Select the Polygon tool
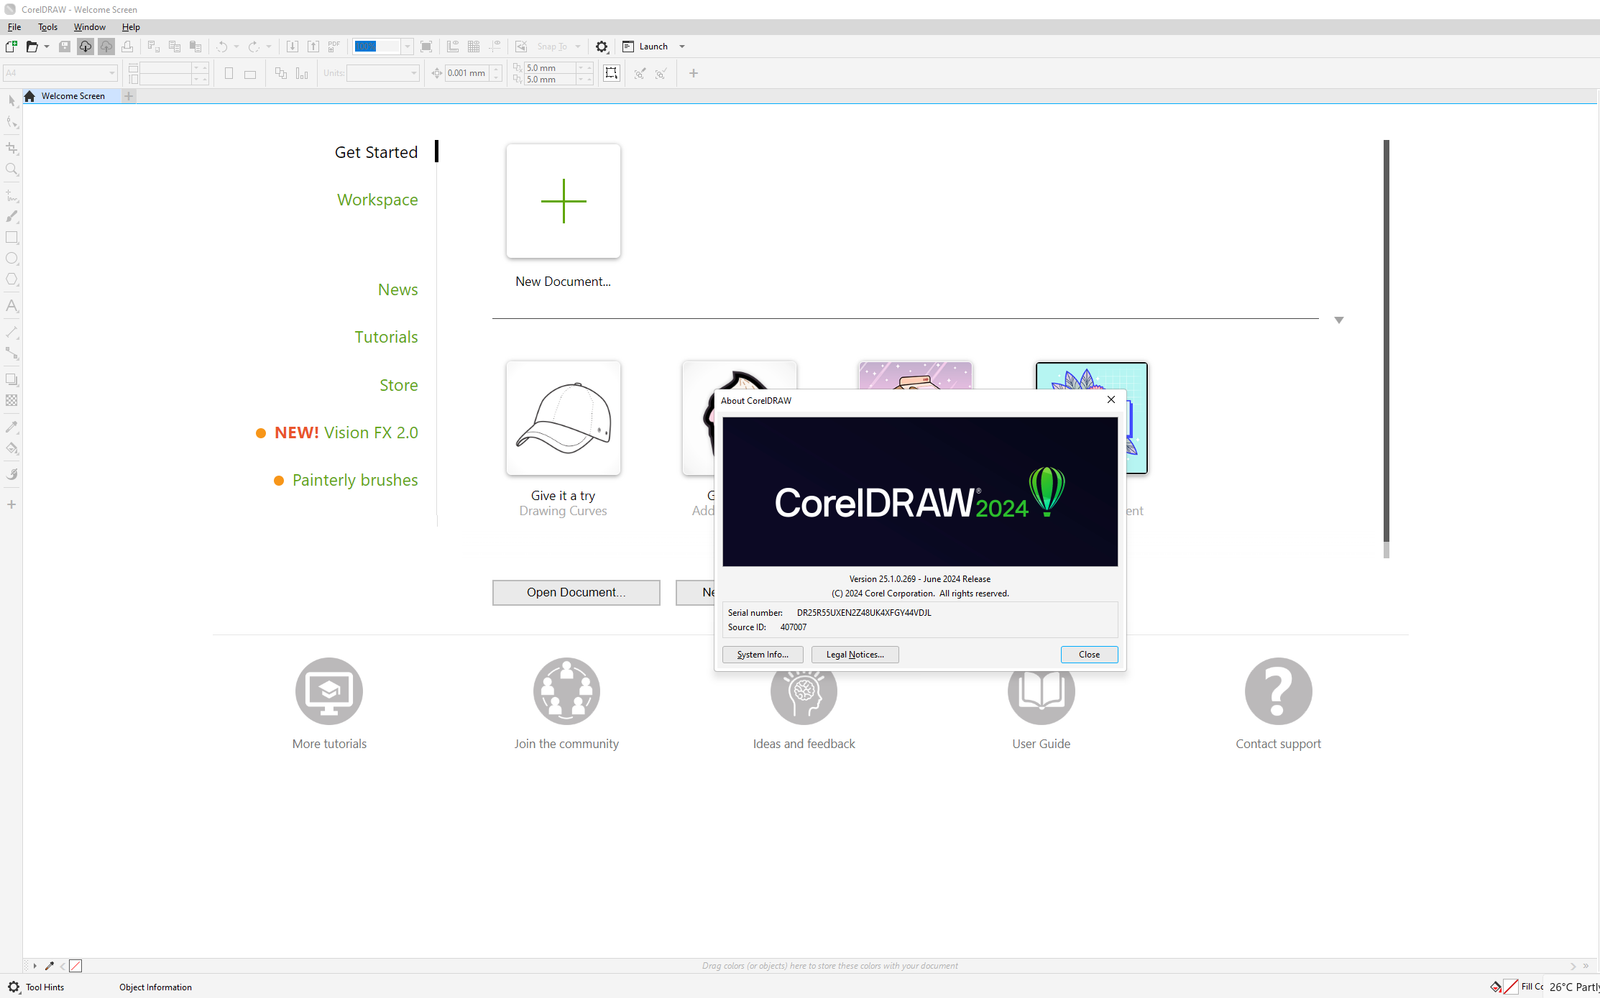The height and width of the screenshot is (998, 1600). pyautogui.click(x=12, y=280)
